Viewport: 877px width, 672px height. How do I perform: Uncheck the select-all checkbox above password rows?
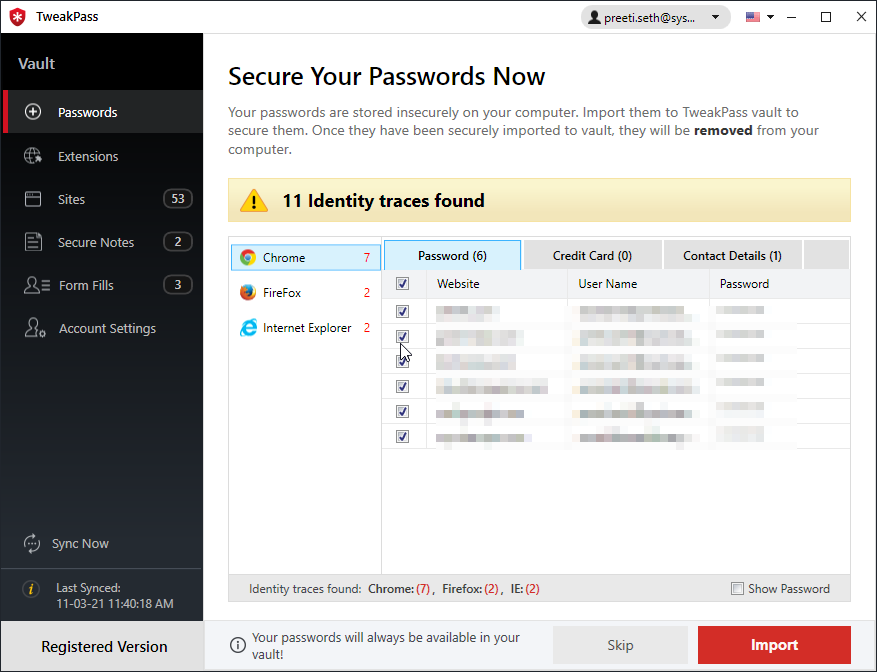pyautogui.click(x=402, y=283)
